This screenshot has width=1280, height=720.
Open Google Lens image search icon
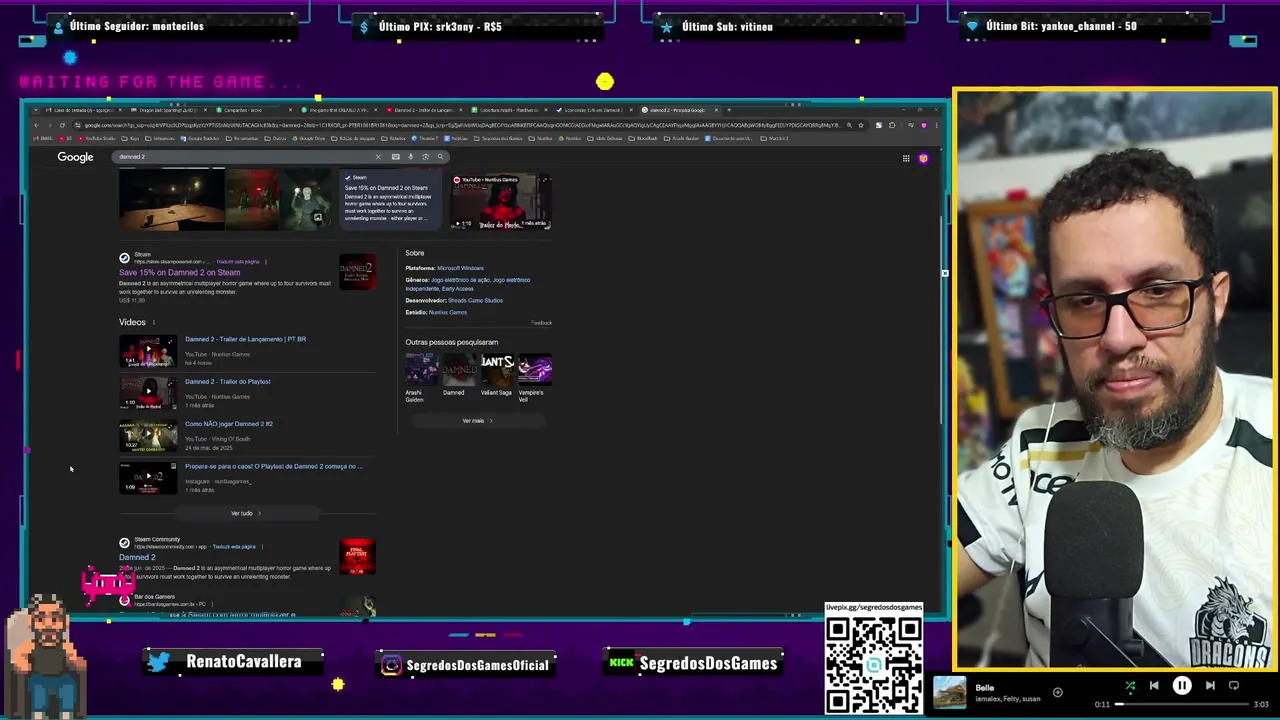click(x=425, y=157)
